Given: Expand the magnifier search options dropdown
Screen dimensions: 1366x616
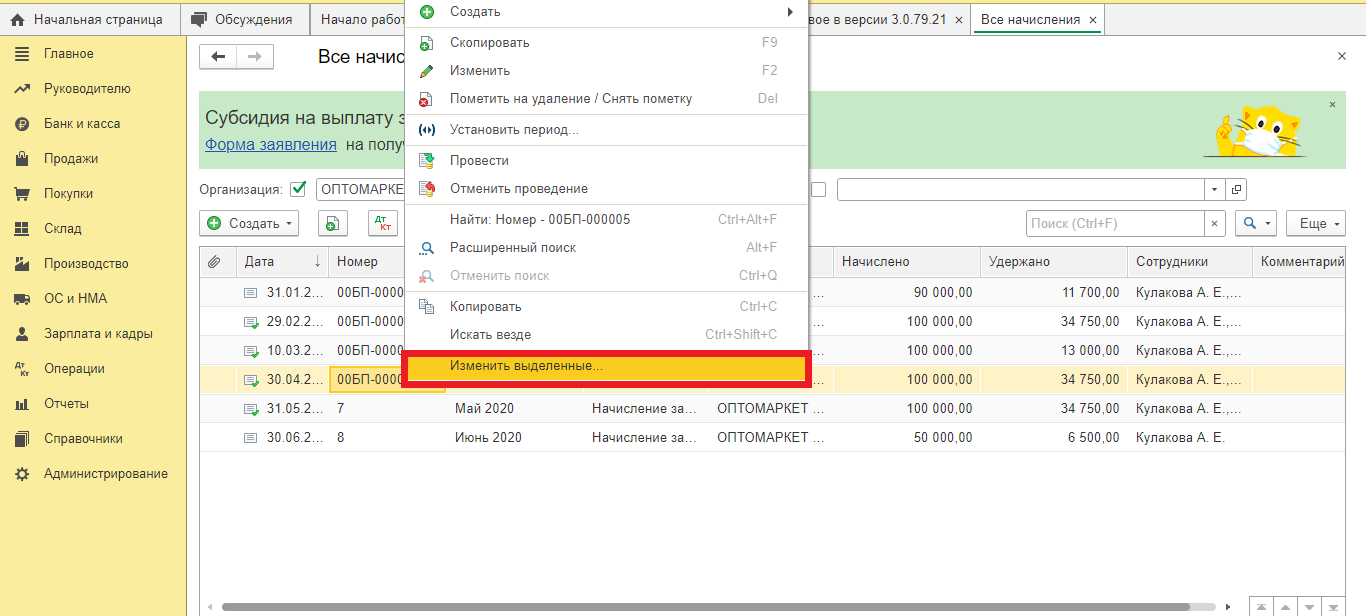Looking at the screenshot, I should click(1256, 224).
